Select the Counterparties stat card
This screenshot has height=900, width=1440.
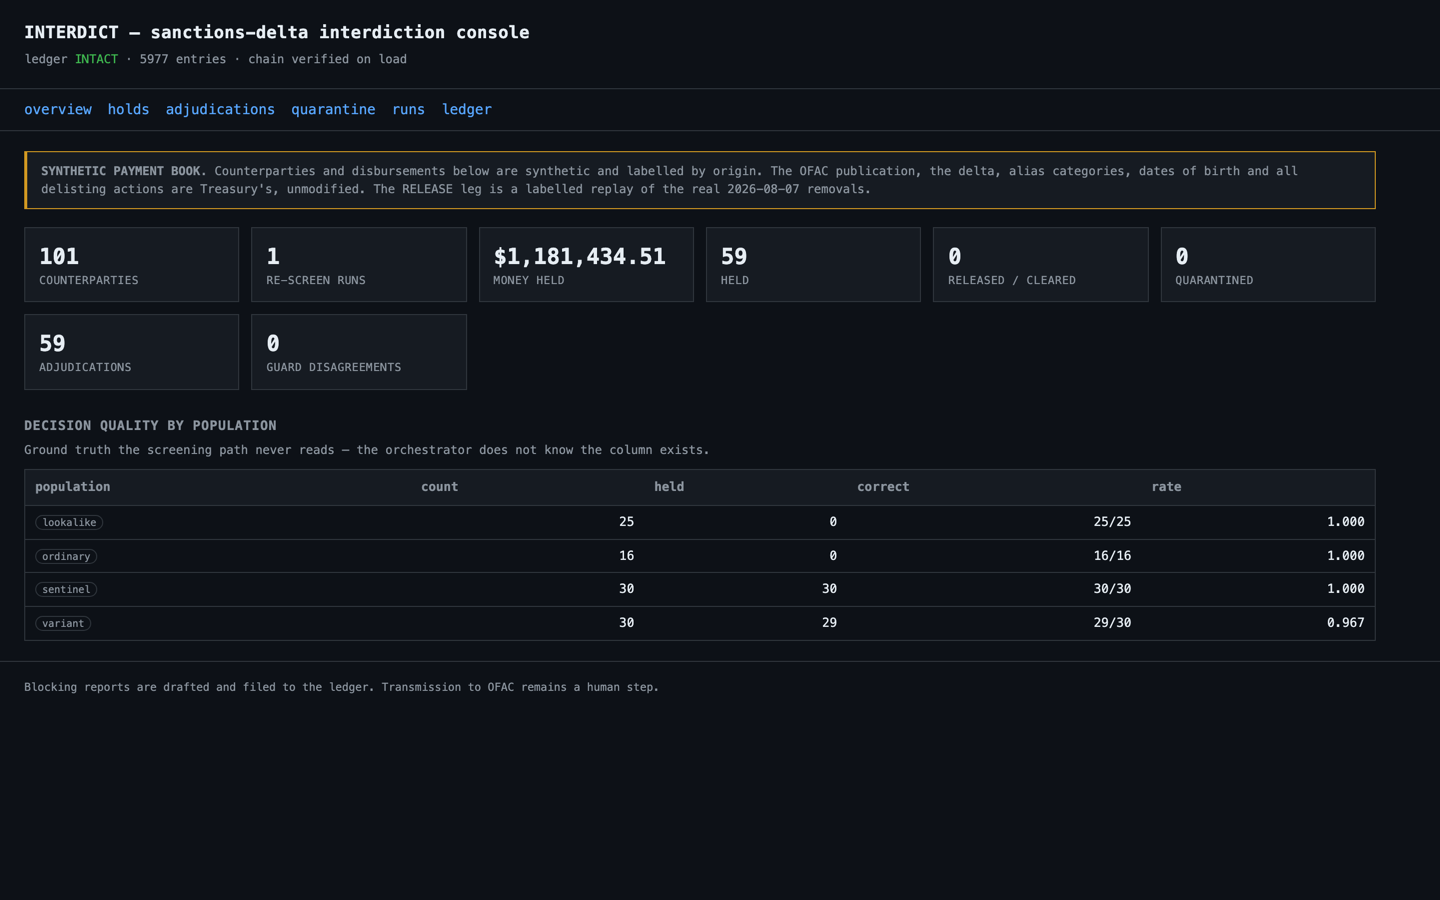(x=131, y=265)
